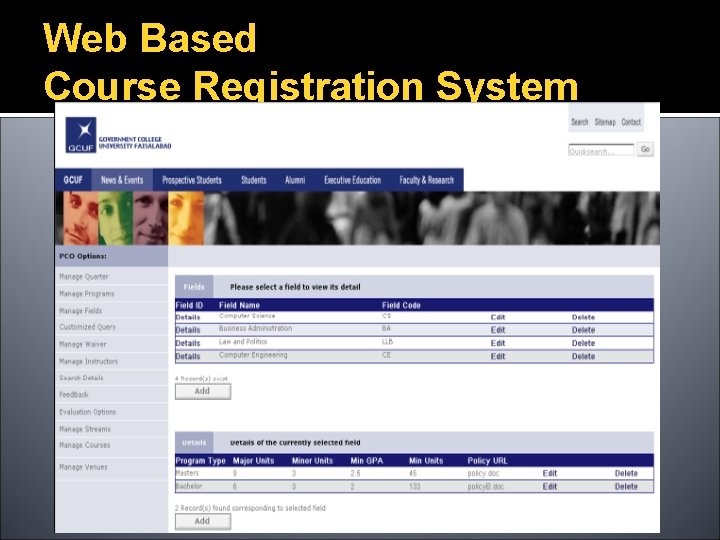The height and width of the screenshot is (540, 720).
Task: Click the Major Units column header
Action: 253,461
